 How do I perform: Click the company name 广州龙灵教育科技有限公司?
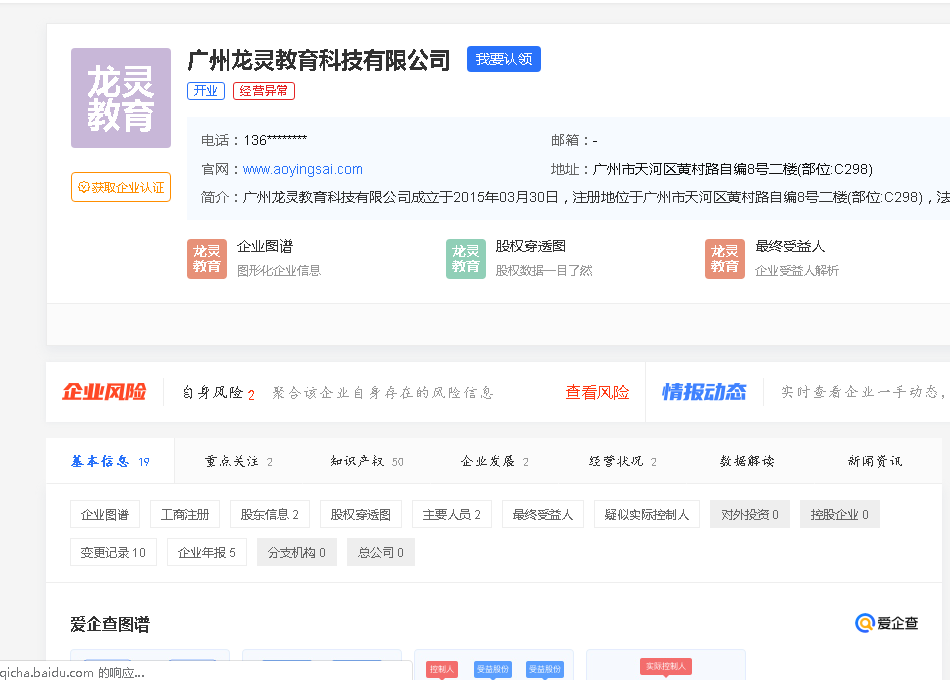319,60
